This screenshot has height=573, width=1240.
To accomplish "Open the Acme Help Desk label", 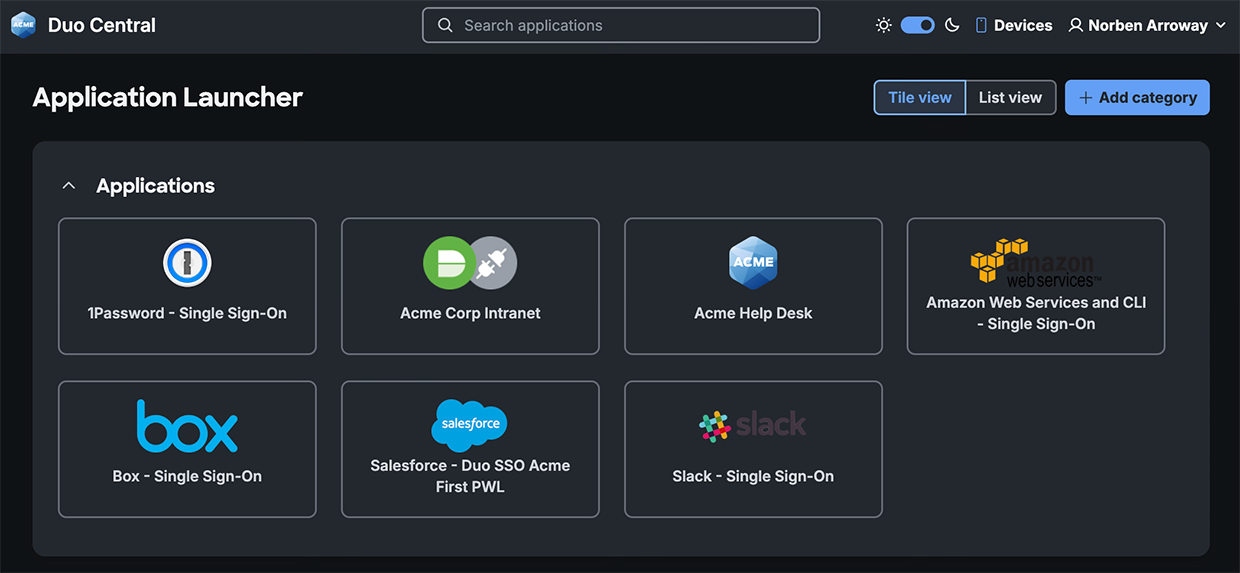I will [x=753, y=313].
